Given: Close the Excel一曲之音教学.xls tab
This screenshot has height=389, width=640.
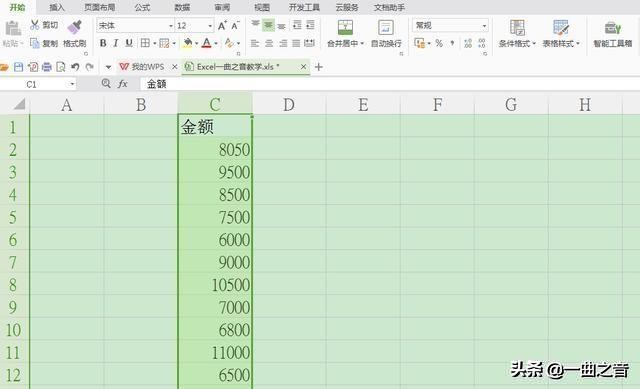Looking at the screenshot, I should [x=303, y=67].
